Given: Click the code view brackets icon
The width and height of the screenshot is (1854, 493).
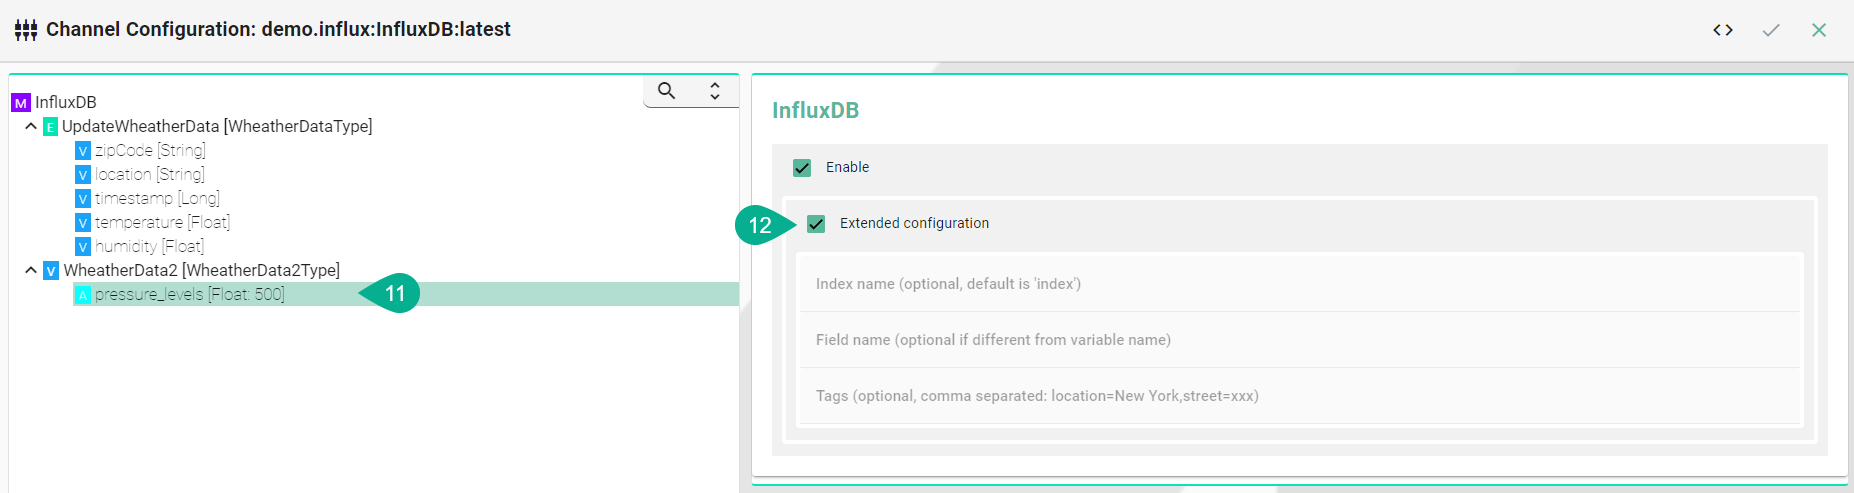Looking at the screenshot, I should coord(1722,30).
